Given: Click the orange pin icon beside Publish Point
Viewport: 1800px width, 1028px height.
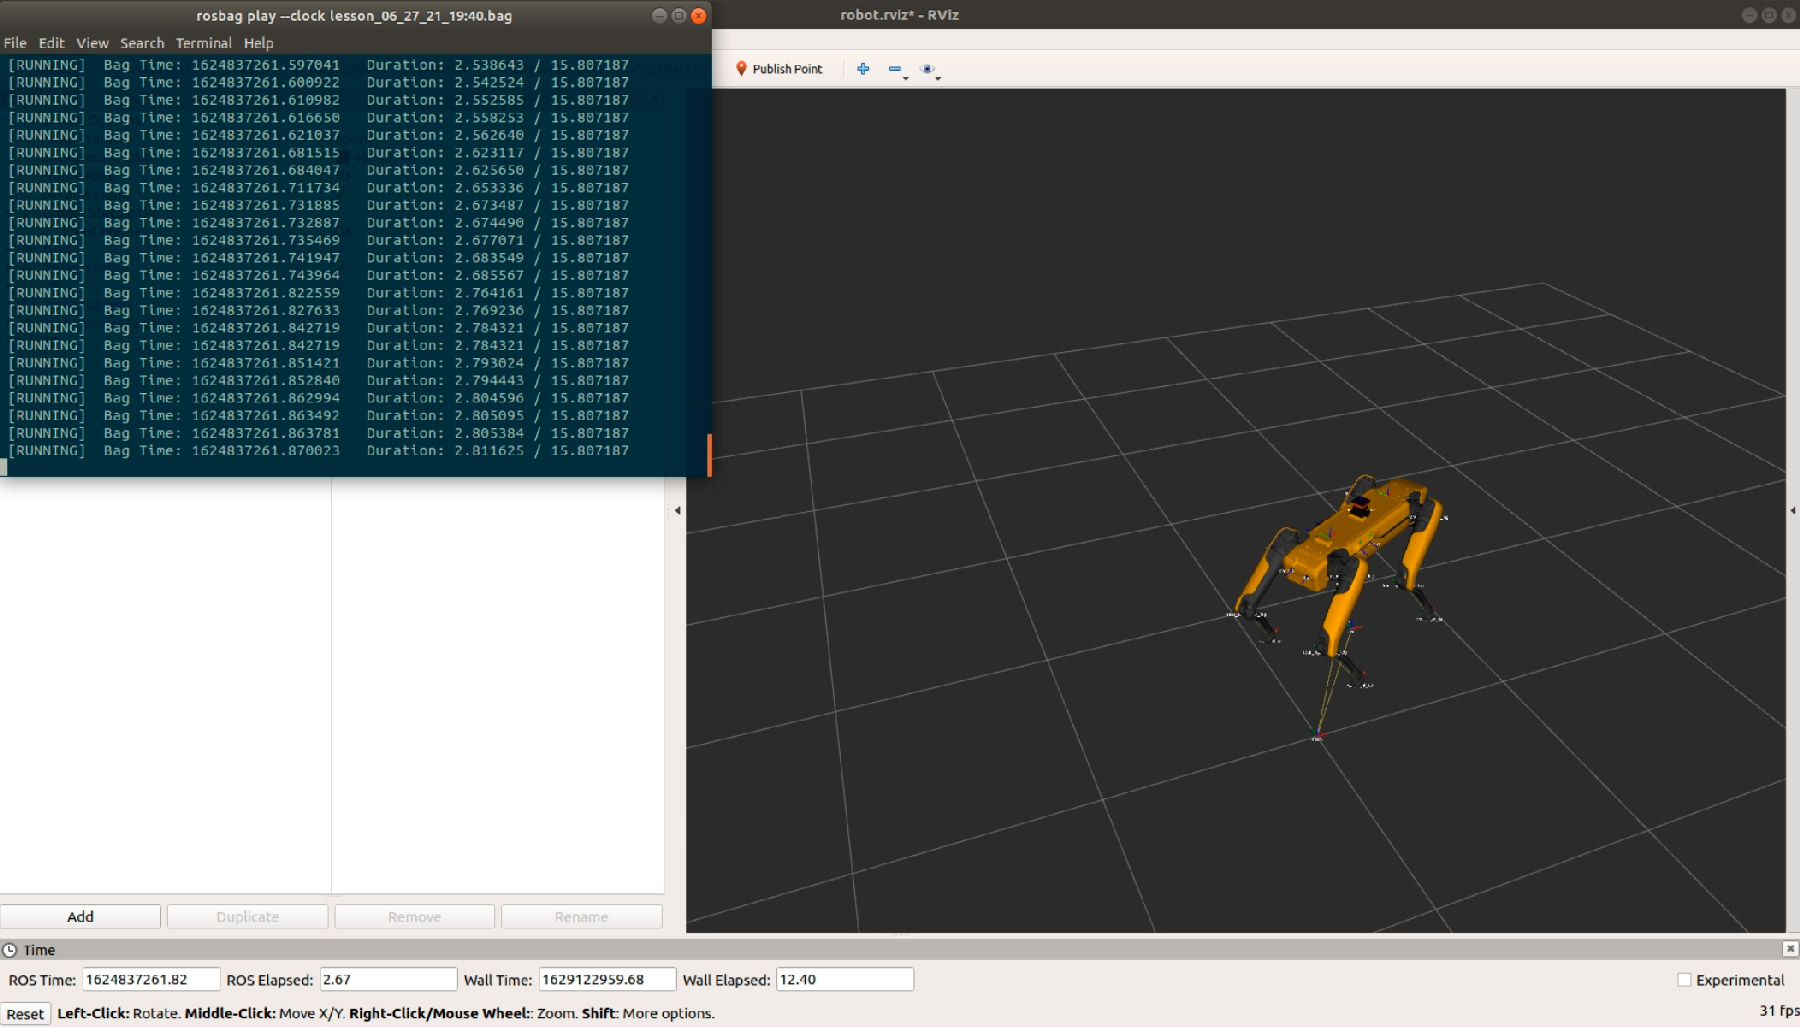Looking at the screenshot, I should (x=740, y=69).
